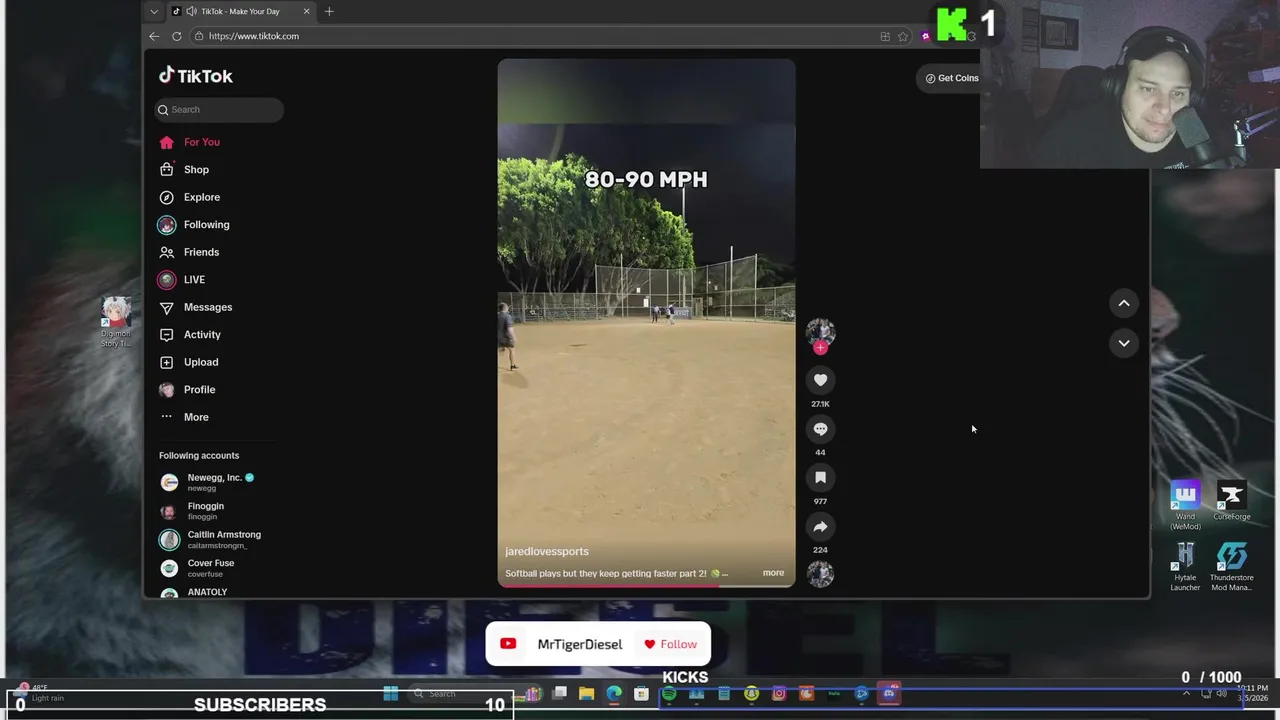The image size is (1280, 720).
Task: Share the video with arrow icon
Action: tap(820, 527)
